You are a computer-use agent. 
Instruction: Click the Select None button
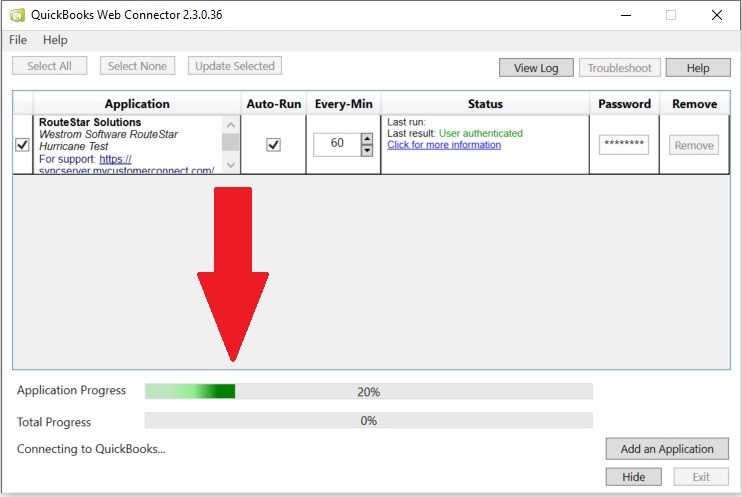tap(137, 66)
